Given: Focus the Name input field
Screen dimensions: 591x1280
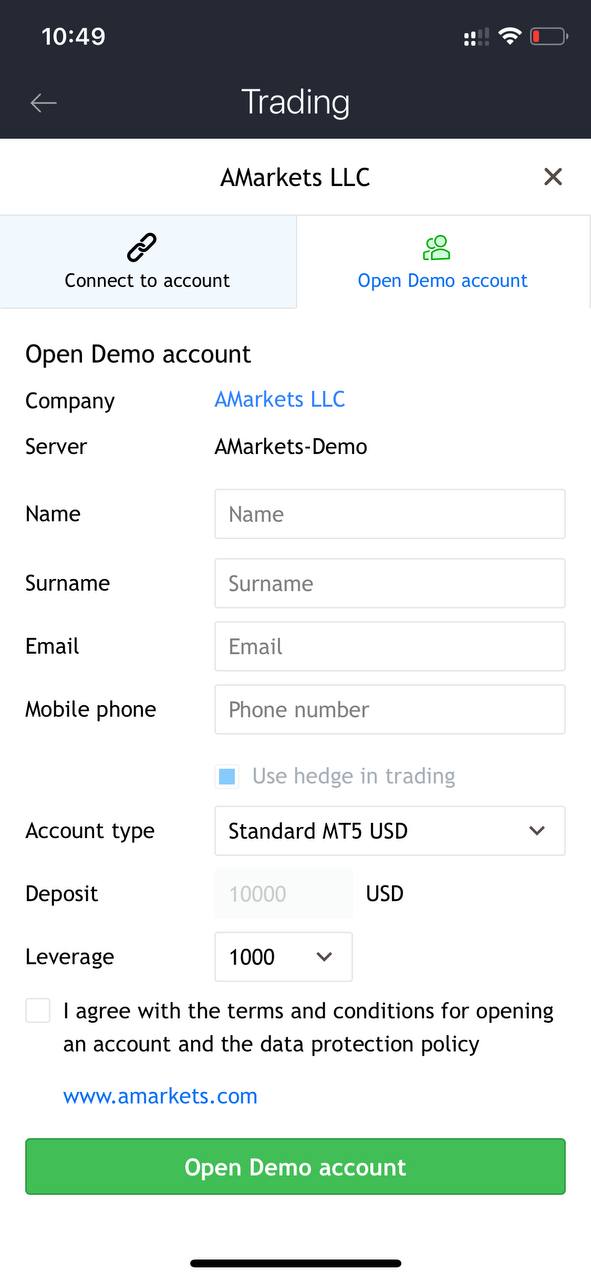Looking at the screenshot, I should (x=390, y=514).
